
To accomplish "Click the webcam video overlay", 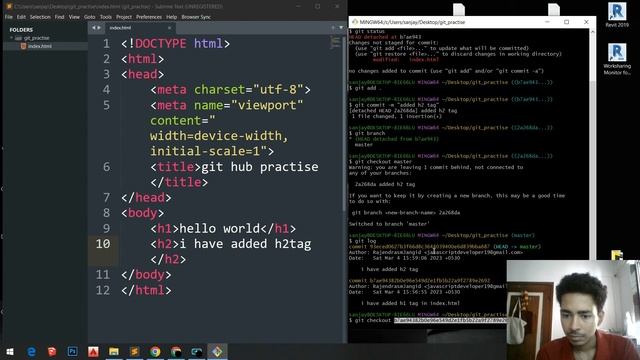I will 573,310.
